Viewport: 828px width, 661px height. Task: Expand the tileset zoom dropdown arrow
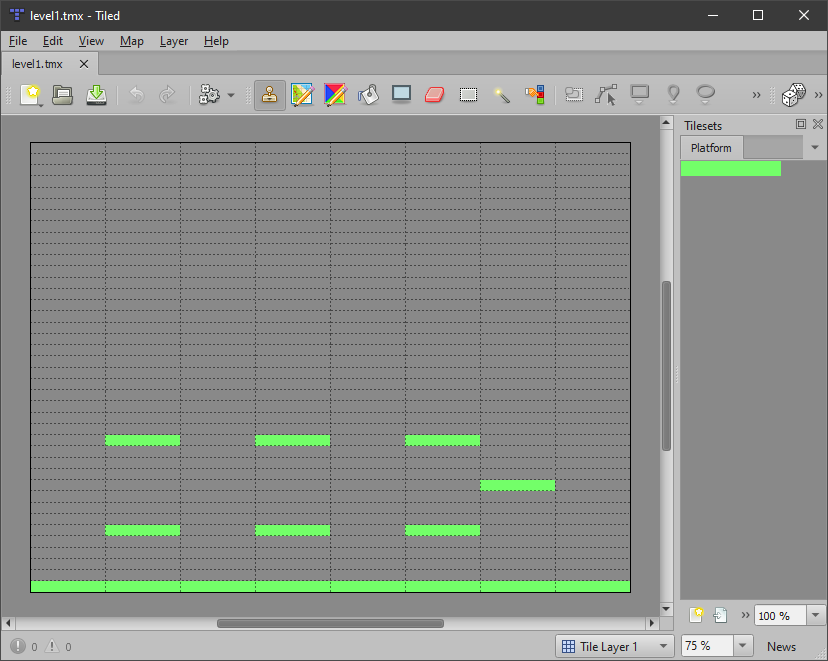point(815,616)
